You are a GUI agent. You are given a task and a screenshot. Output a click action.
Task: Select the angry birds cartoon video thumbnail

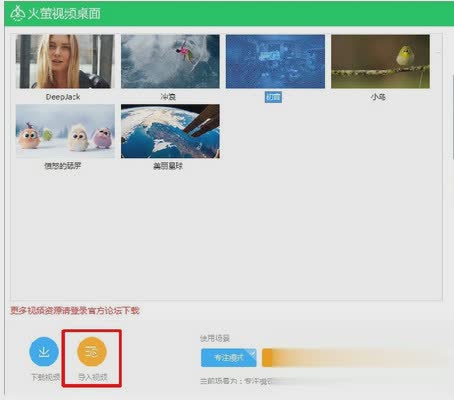(65, 131)
